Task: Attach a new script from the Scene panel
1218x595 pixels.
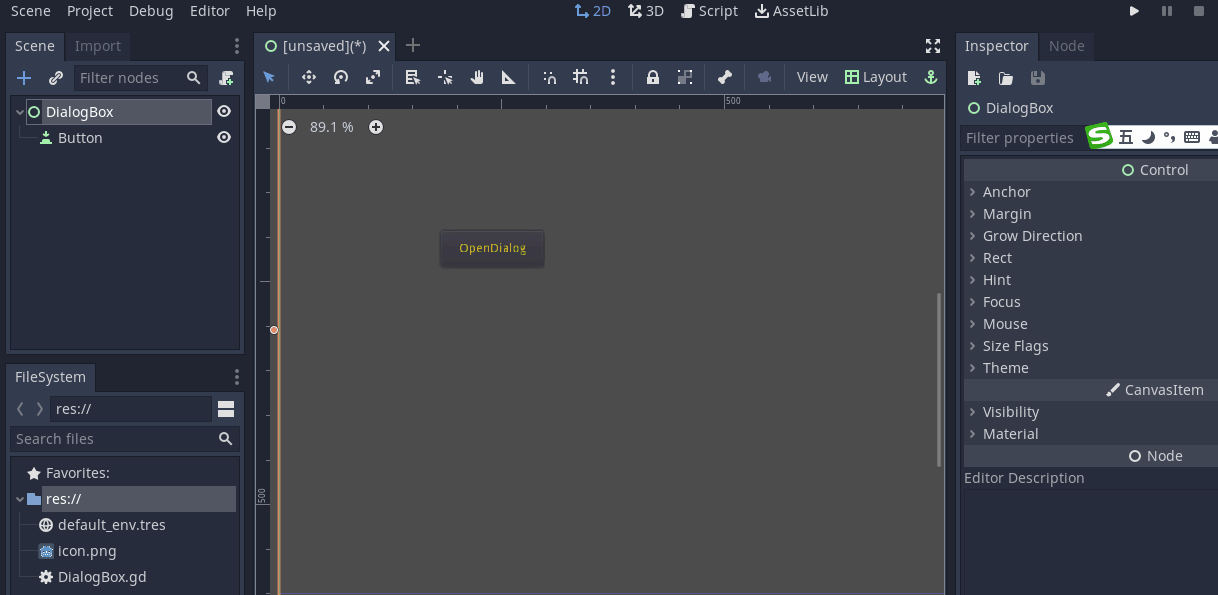Action: [226, 77]
